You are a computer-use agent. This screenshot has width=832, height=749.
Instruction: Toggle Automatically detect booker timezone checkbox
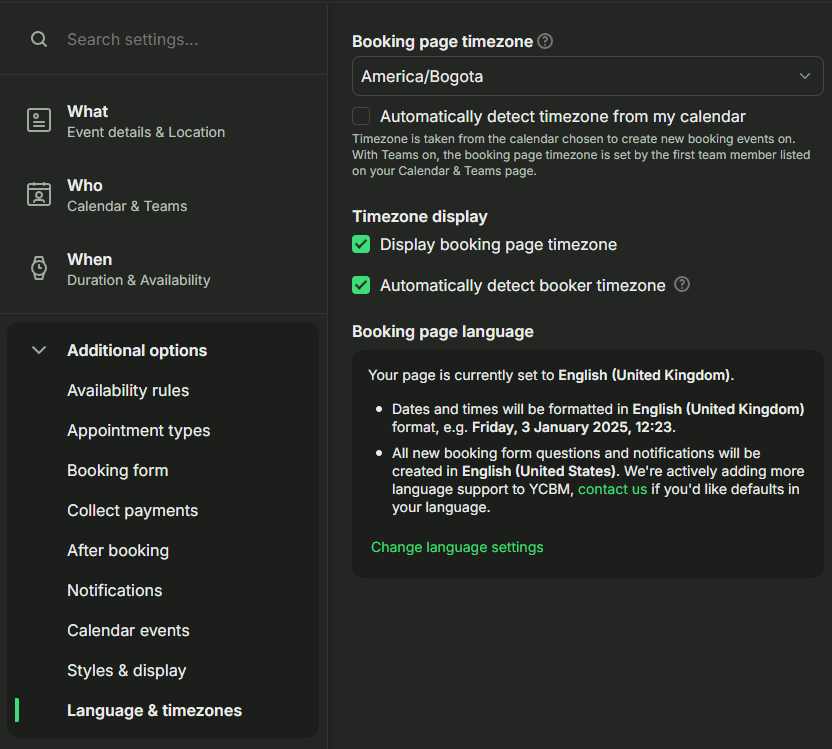click(x=361, y=285)
